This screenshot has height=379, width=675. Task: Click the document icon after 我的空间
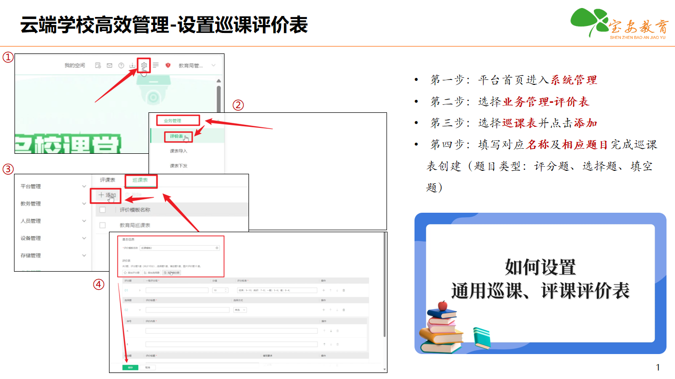(98, 65)
